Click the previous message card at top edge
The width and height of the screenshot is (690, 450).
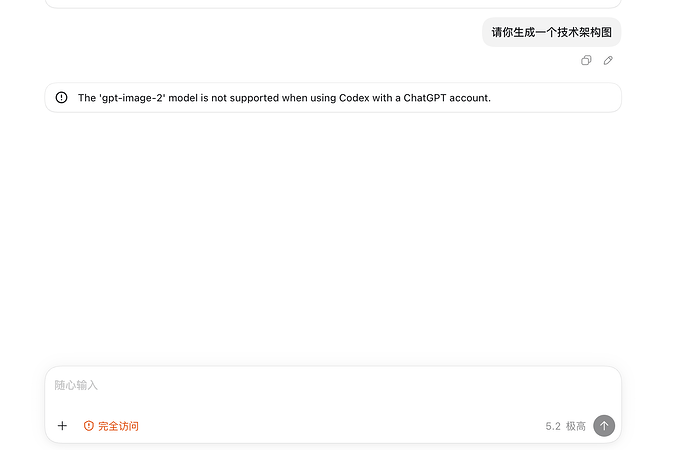333,4
